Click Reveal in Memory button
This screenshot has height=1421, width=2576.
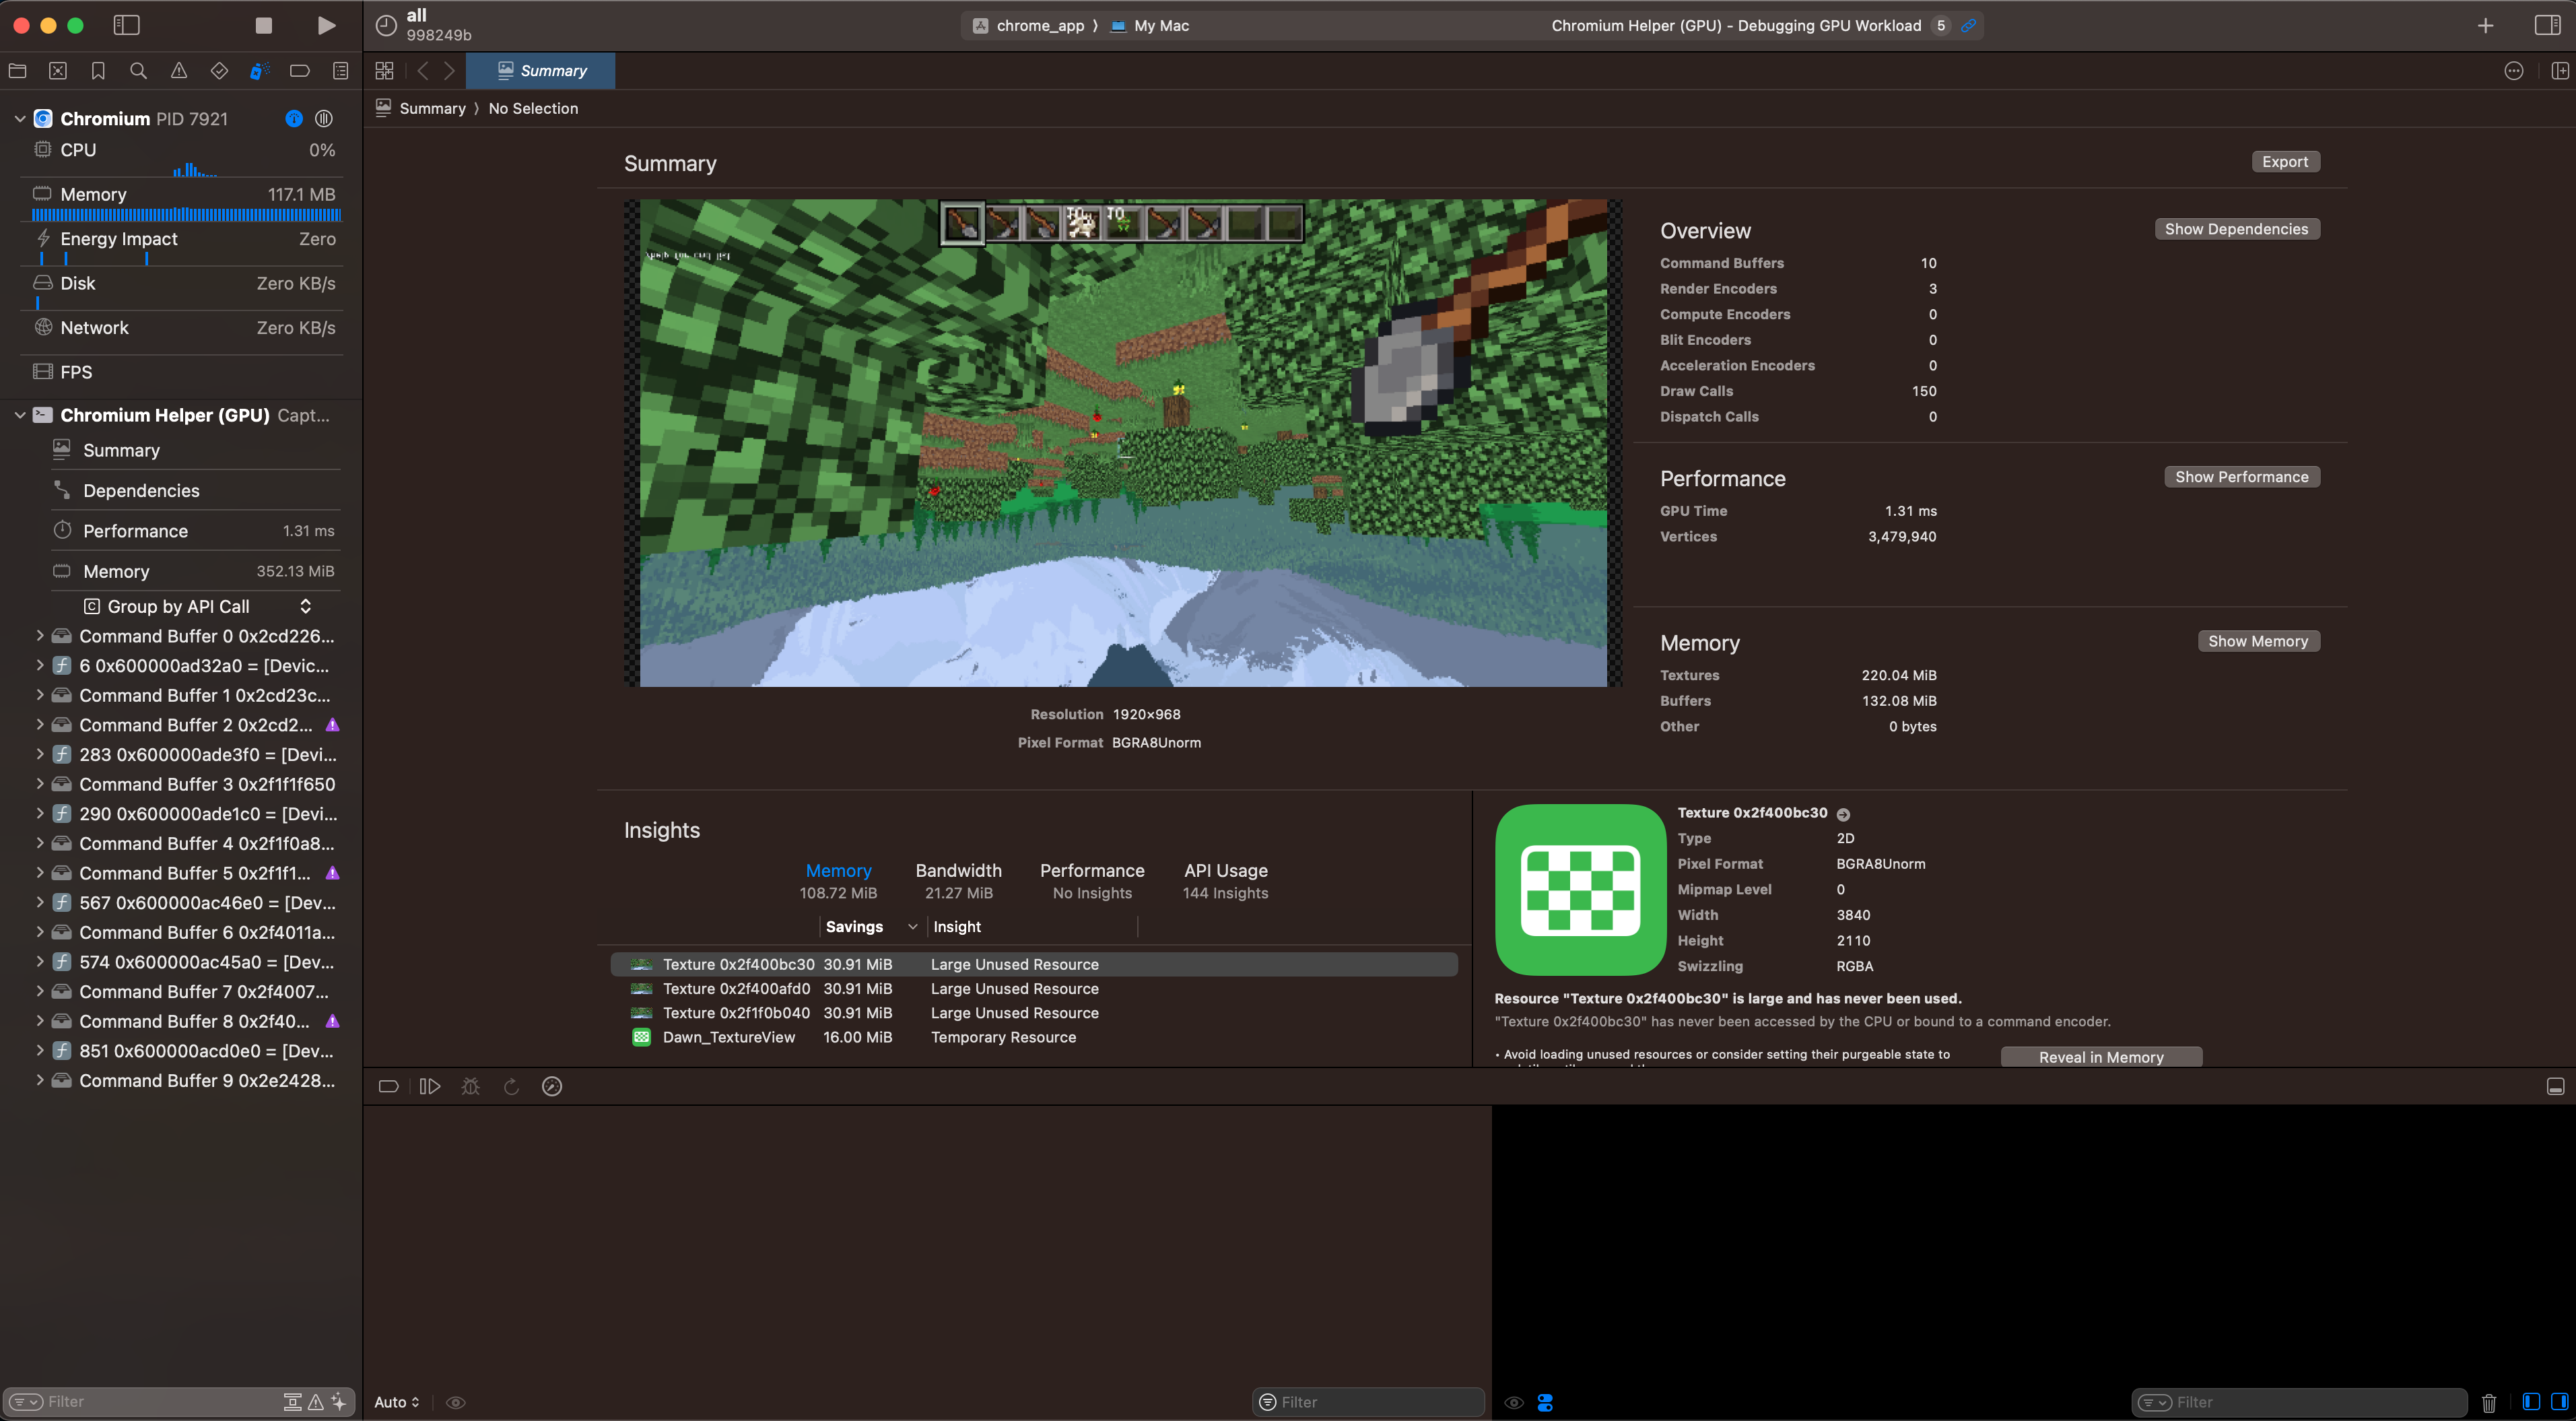(x=2101, y=1057)
